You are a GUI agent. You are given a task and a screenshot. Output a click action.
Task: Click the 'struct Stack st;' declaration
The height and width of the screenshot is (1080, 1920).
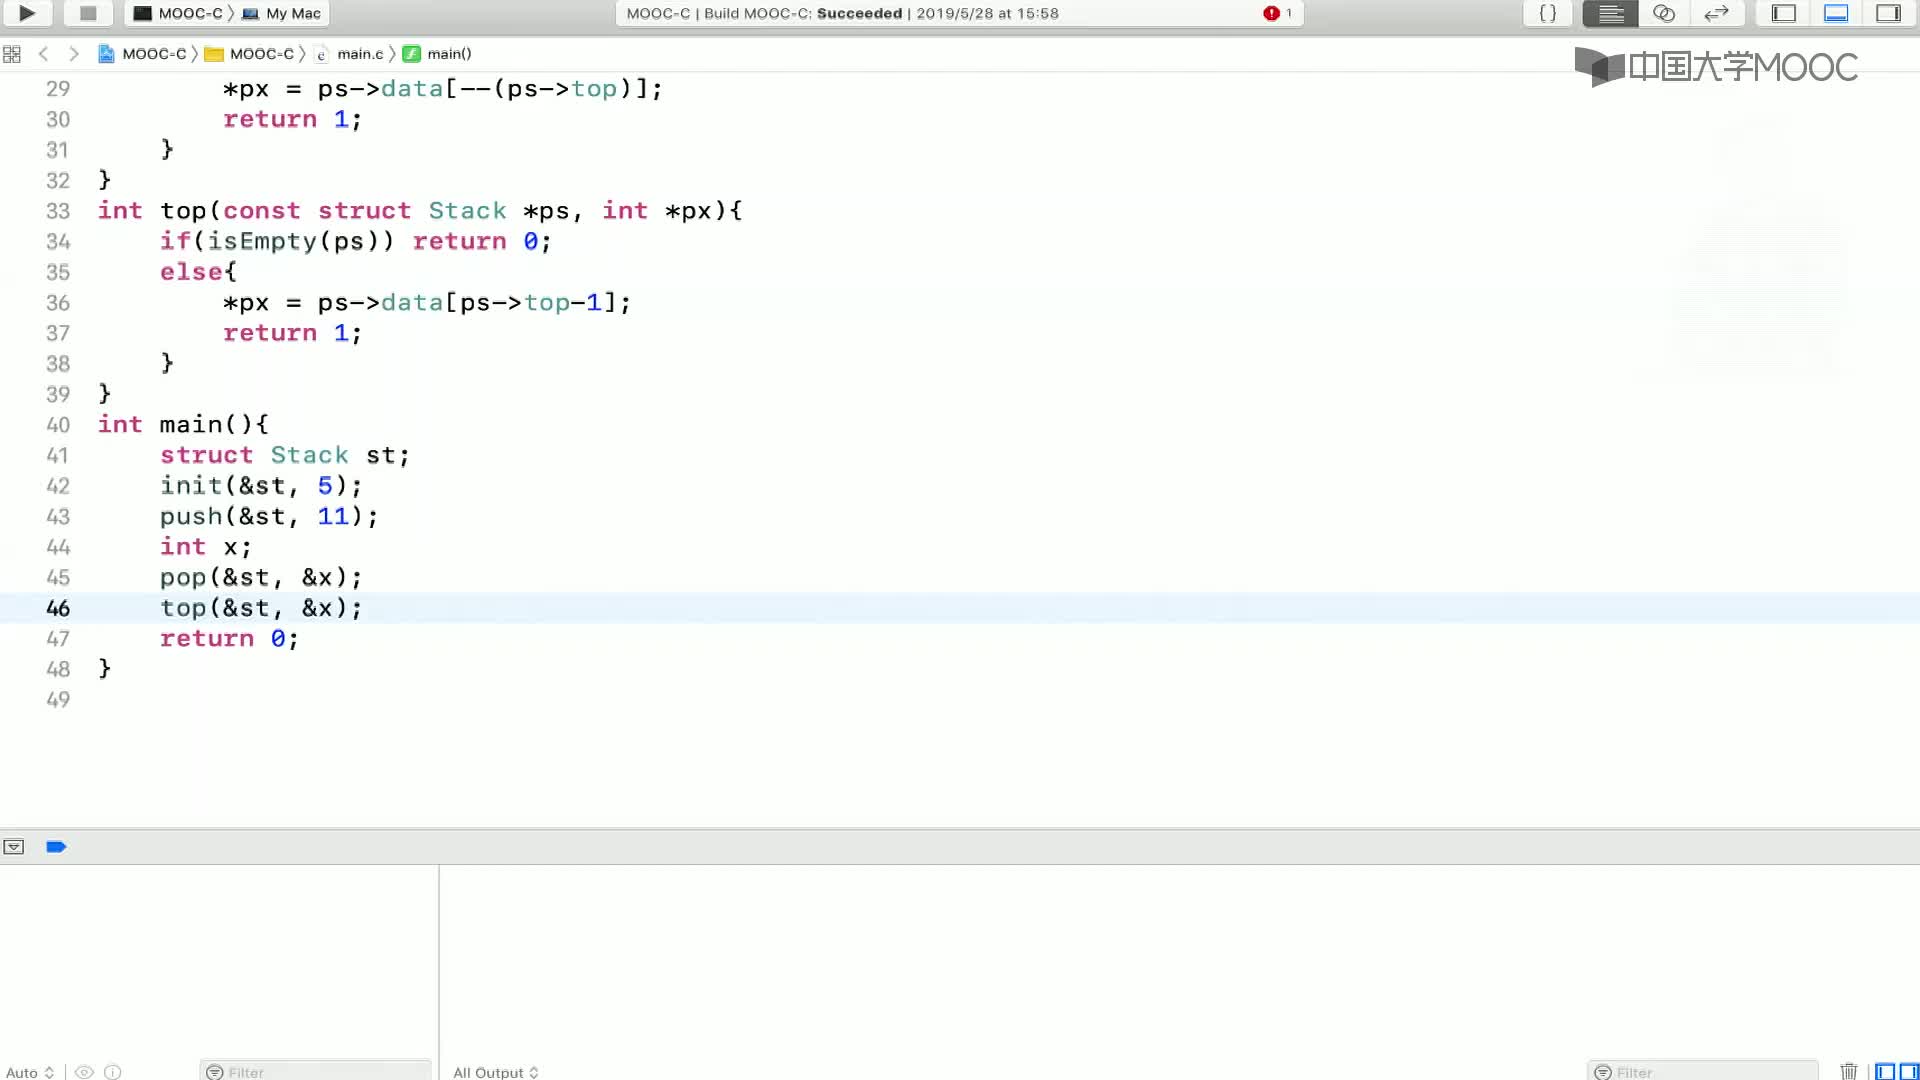(285, 455)
